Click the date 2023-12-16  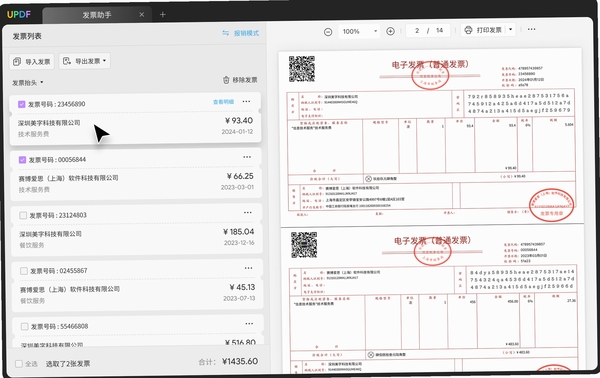(239, 243)
